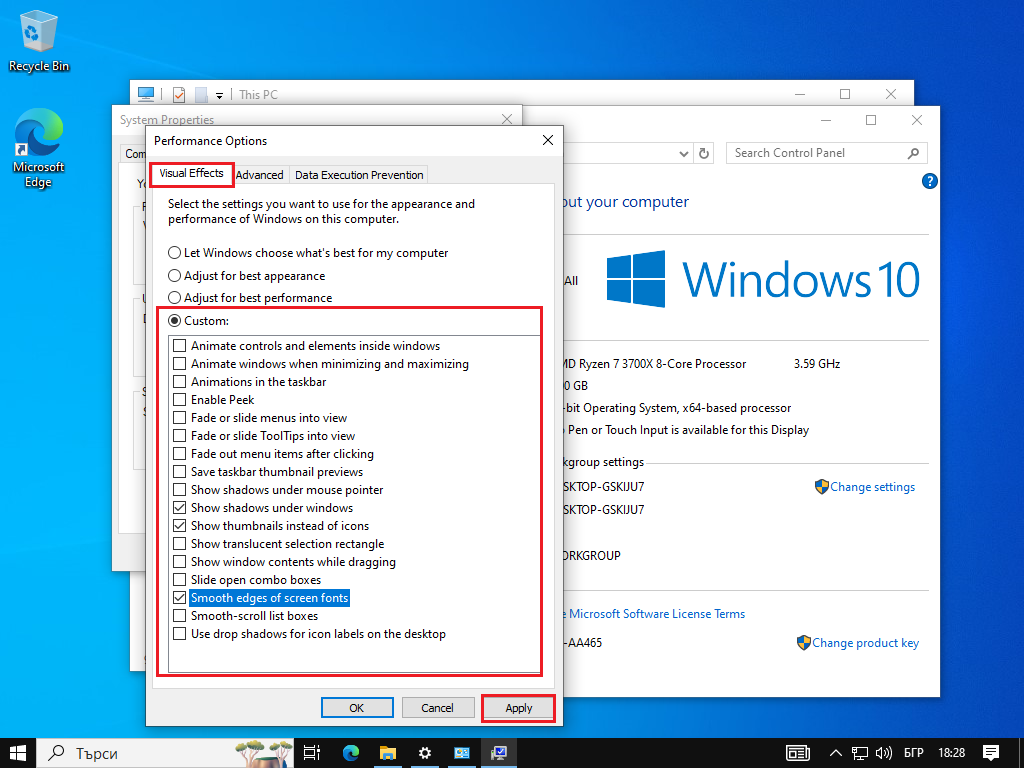Switch to the Visual Effects tab
Viewport: 1024px width, 768px height.
pyautogui.click(x=191, y=174)
